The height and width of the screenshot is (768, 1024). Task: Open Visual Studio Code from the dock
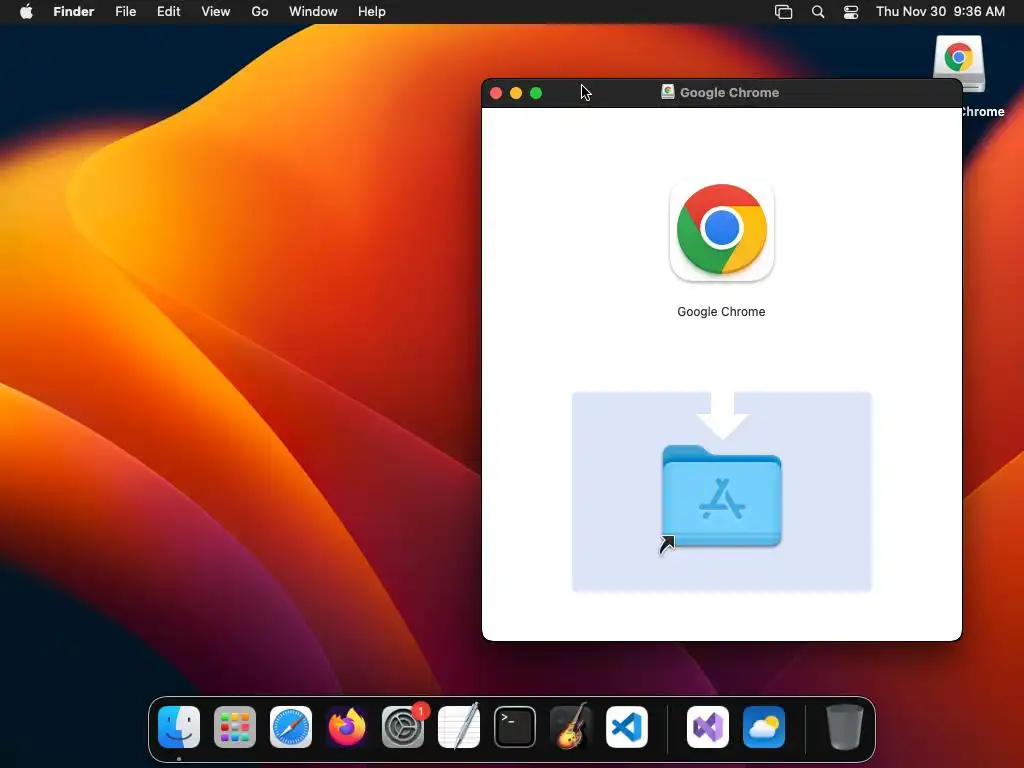pyautogui.click(x=627, y=727)
